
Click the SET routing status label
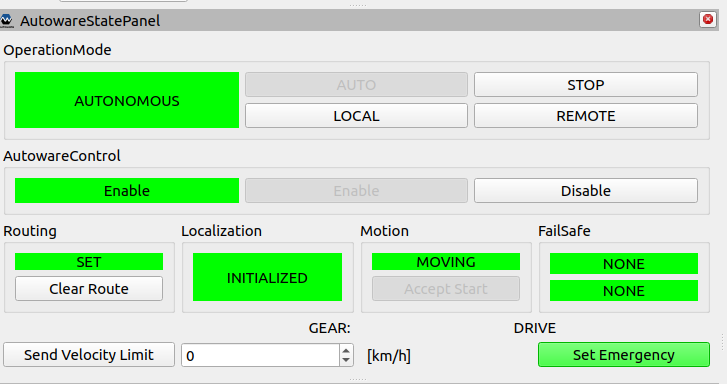coord(89,262)
